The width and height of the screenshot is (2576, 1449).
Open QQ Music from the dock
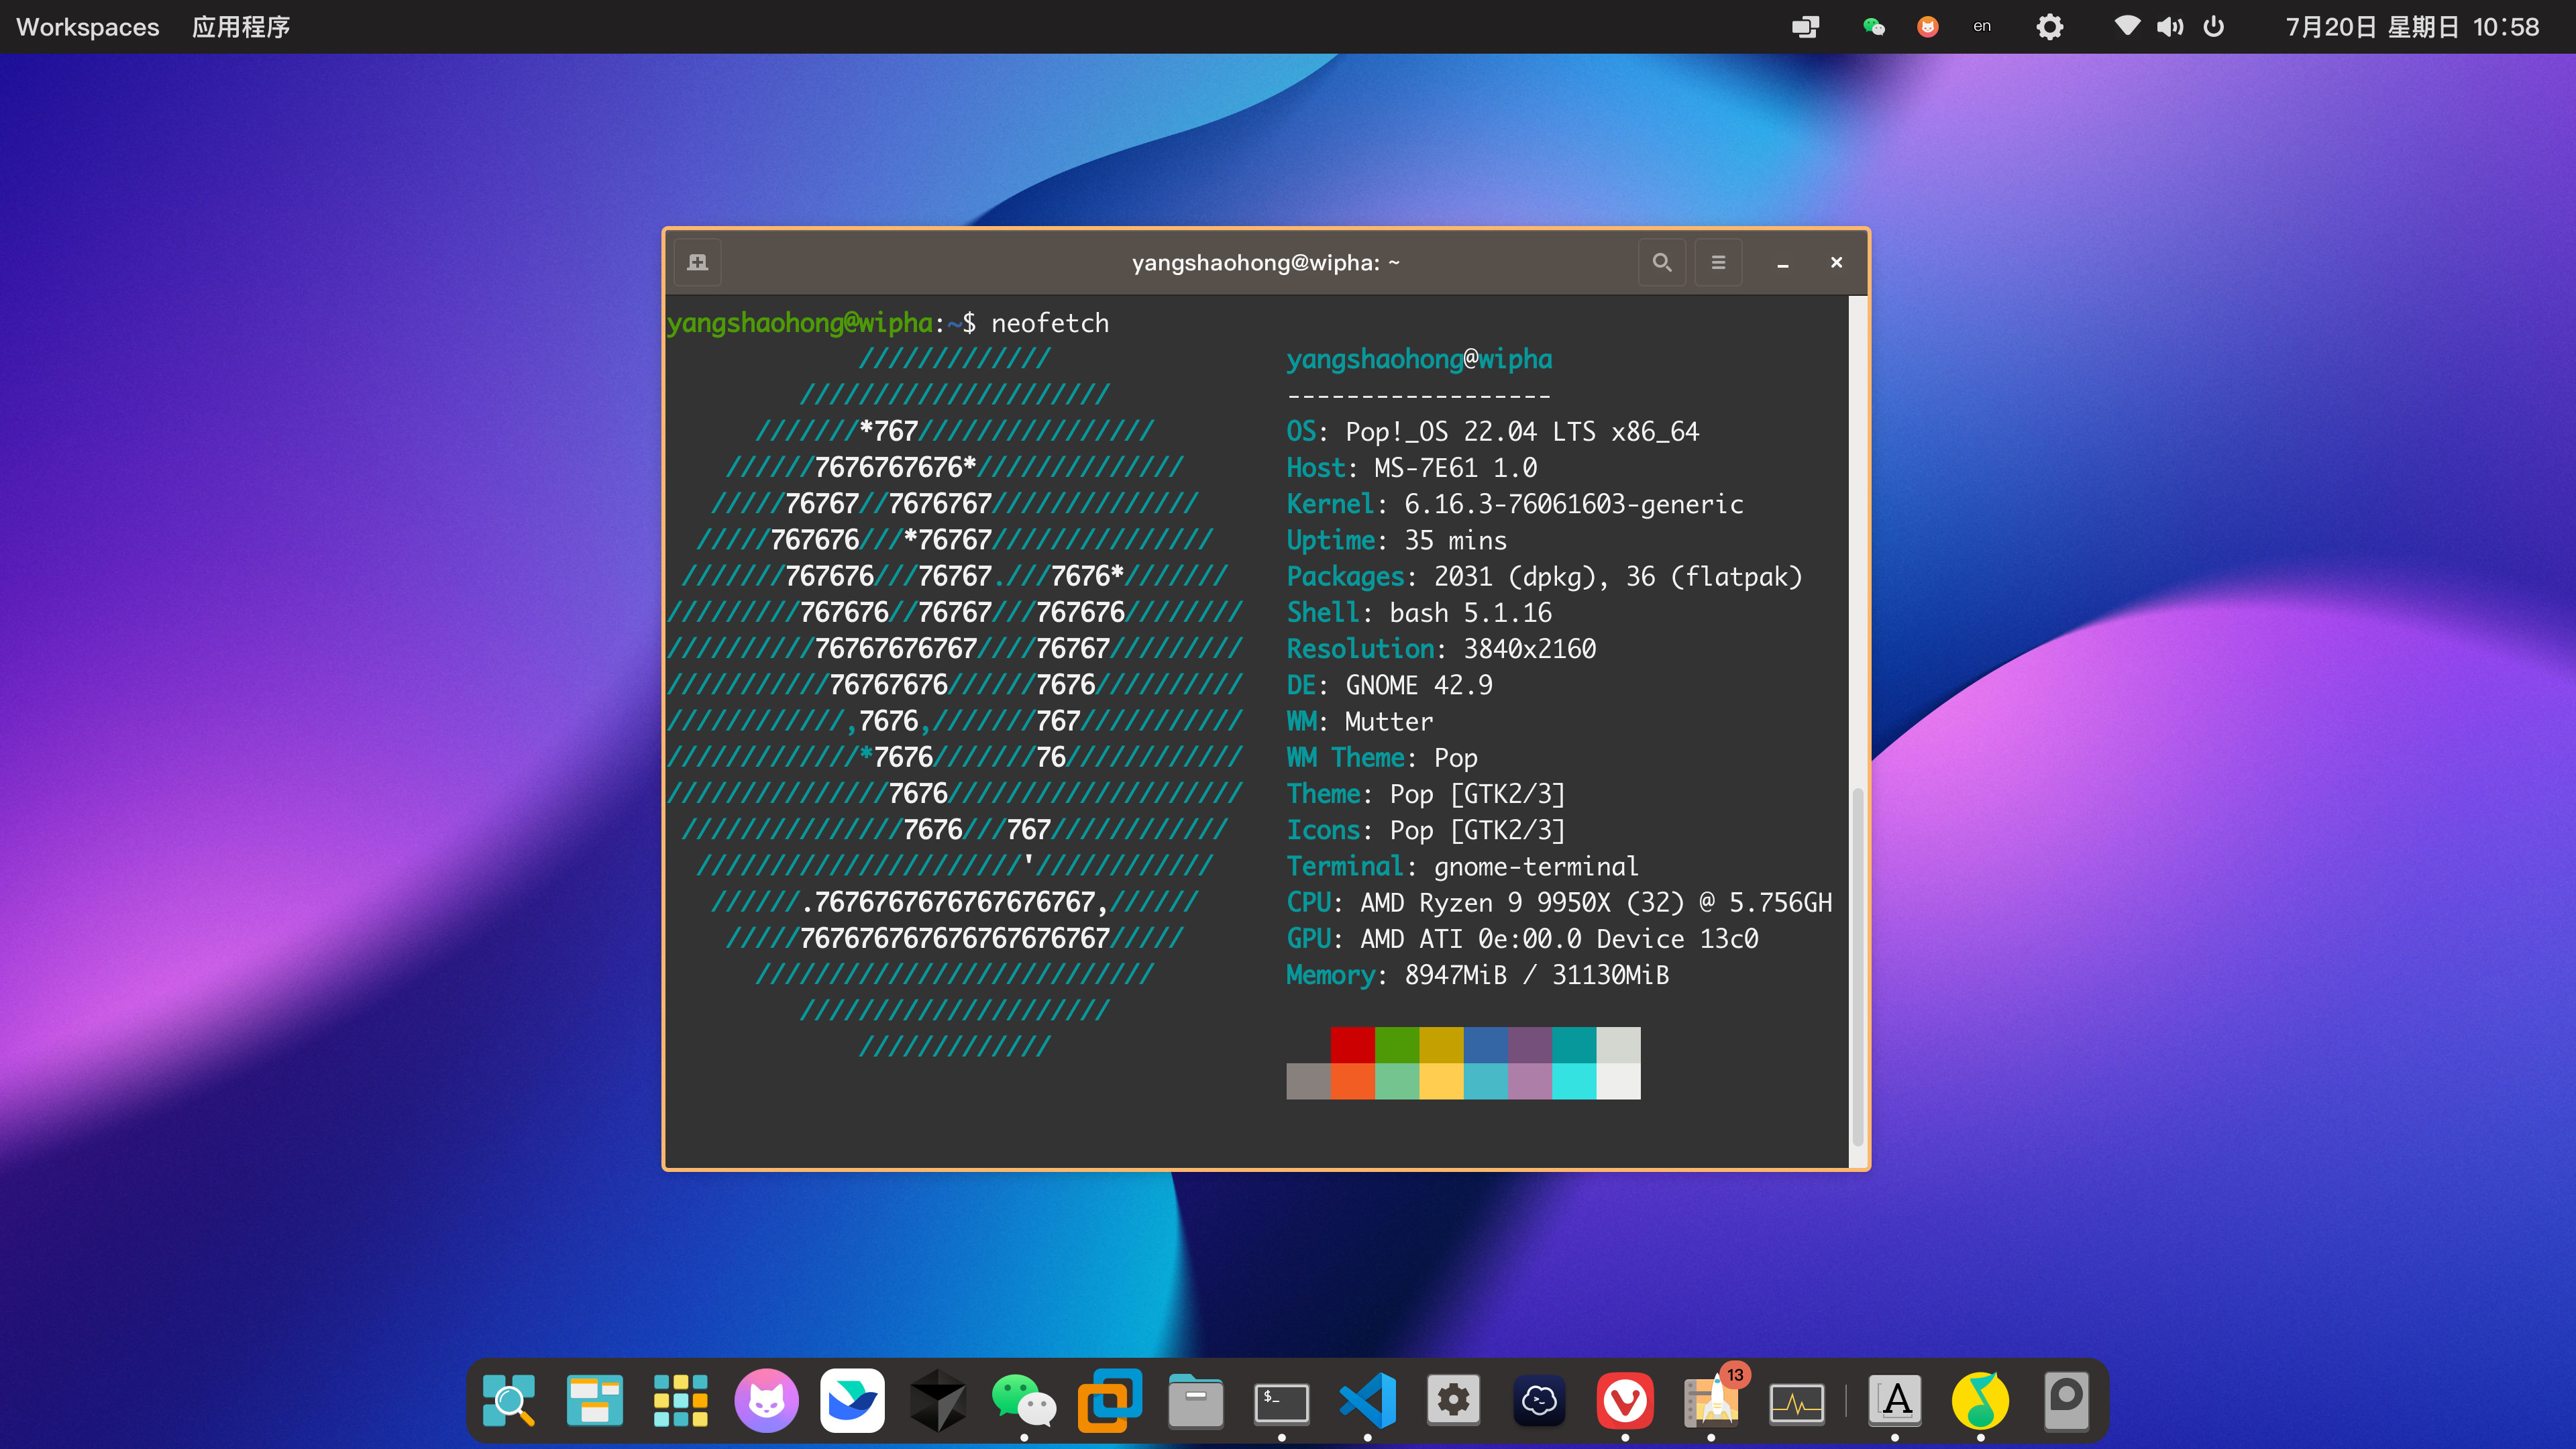coord(1982,1400)
